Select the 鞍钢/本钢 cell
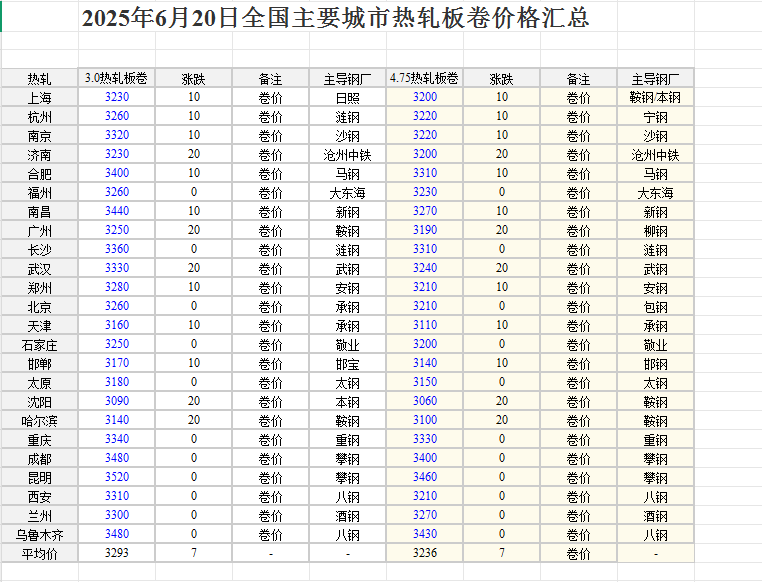This screenshot has height=582, width=762. coord(655,97)
